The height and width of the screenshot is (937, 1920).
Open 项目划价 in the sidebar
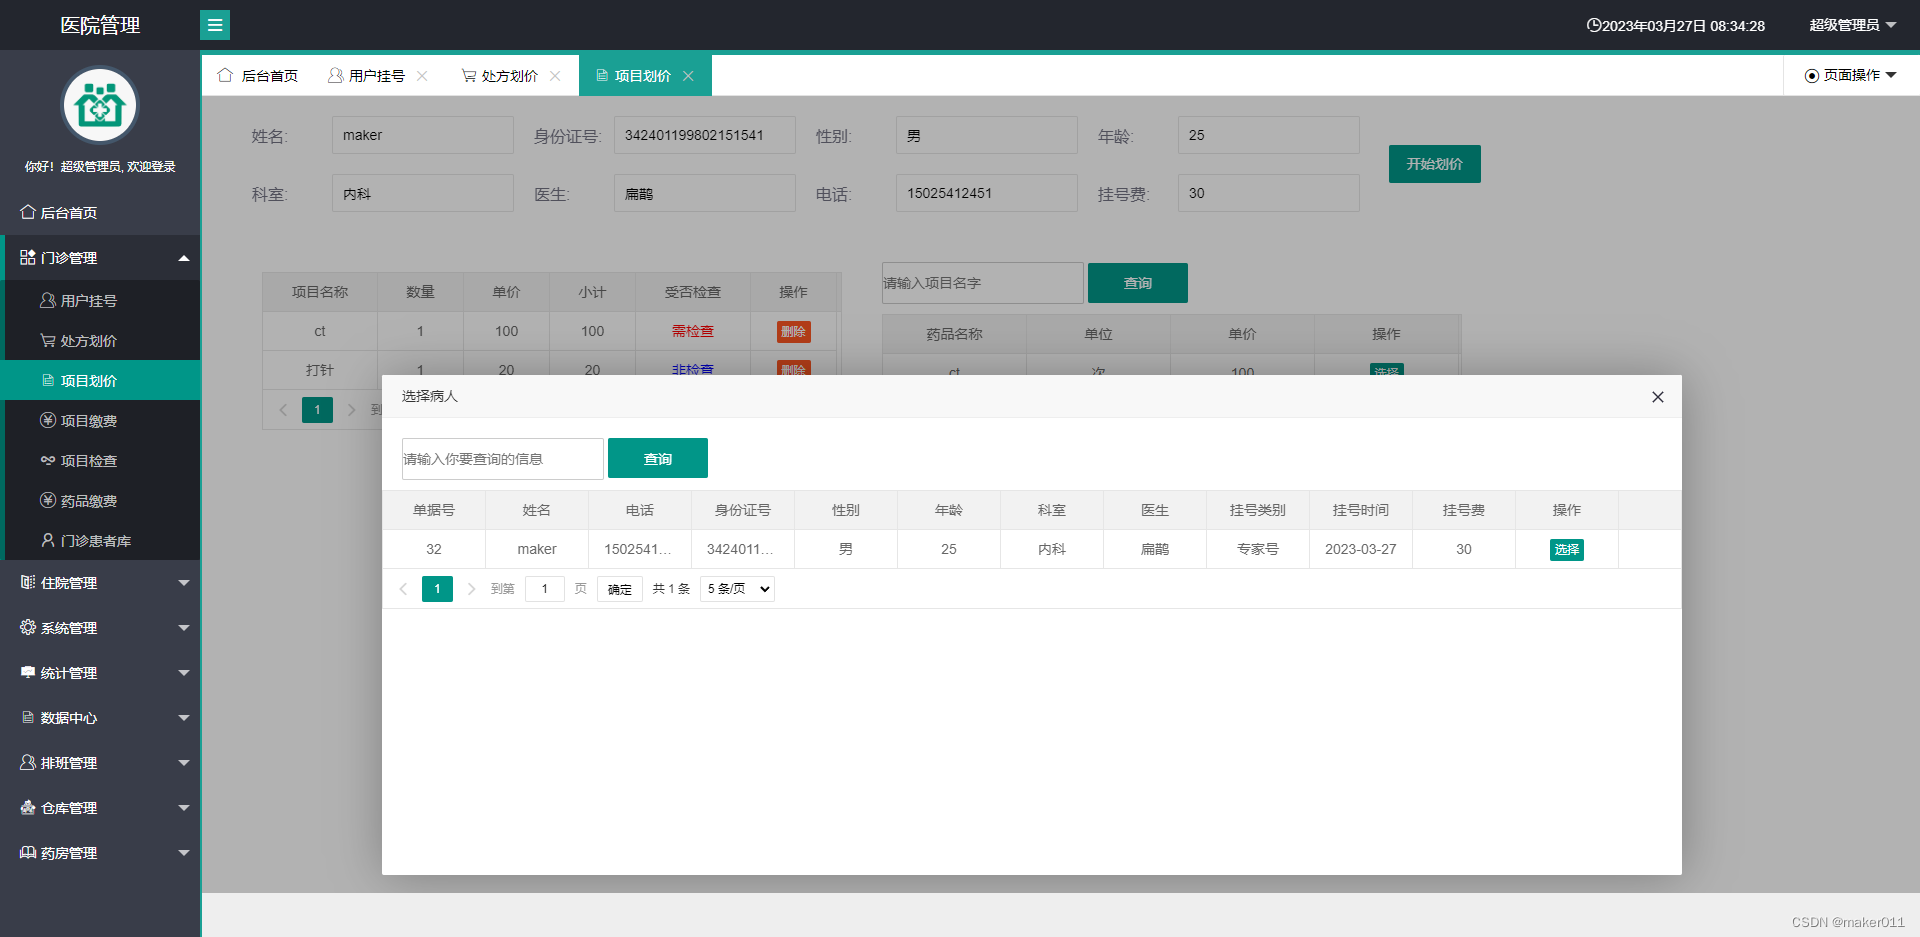point(100,380)
